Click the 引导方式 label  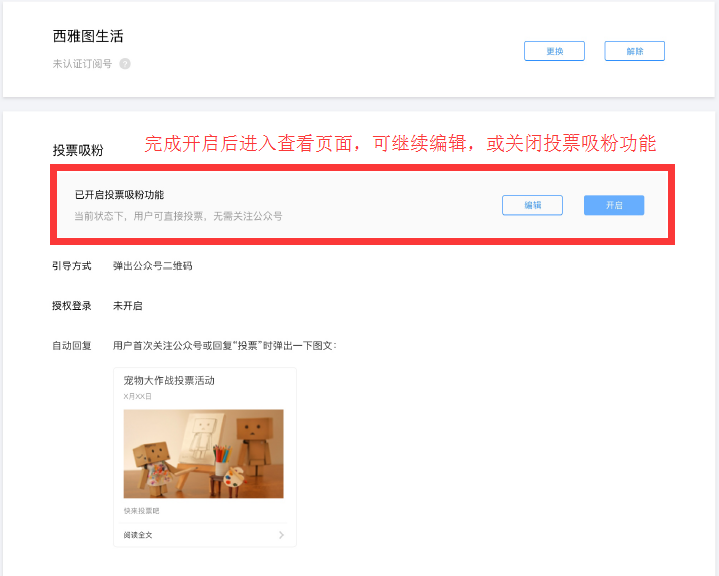pos(72,266)
